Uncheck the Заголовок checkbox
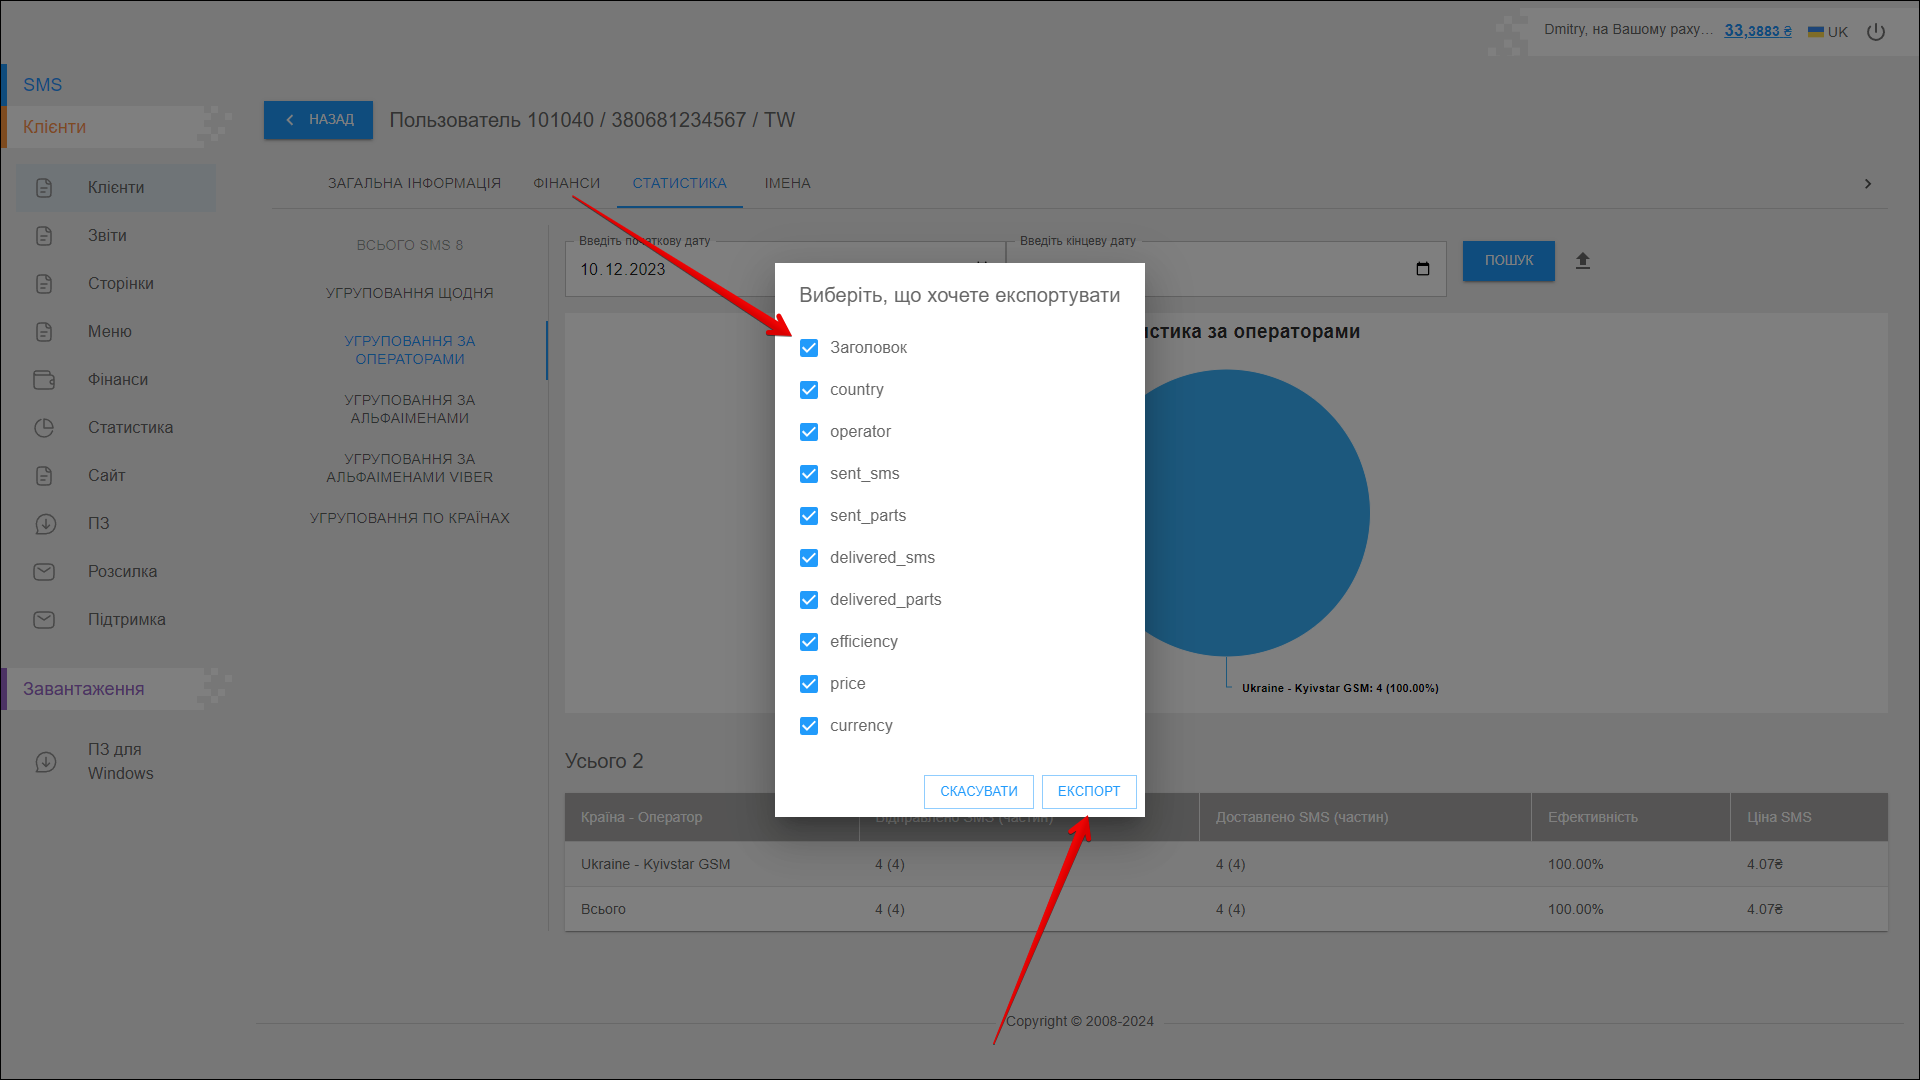Viewport: 1920px width, 1080px height. pyautogui.click(x=809, y=348)
